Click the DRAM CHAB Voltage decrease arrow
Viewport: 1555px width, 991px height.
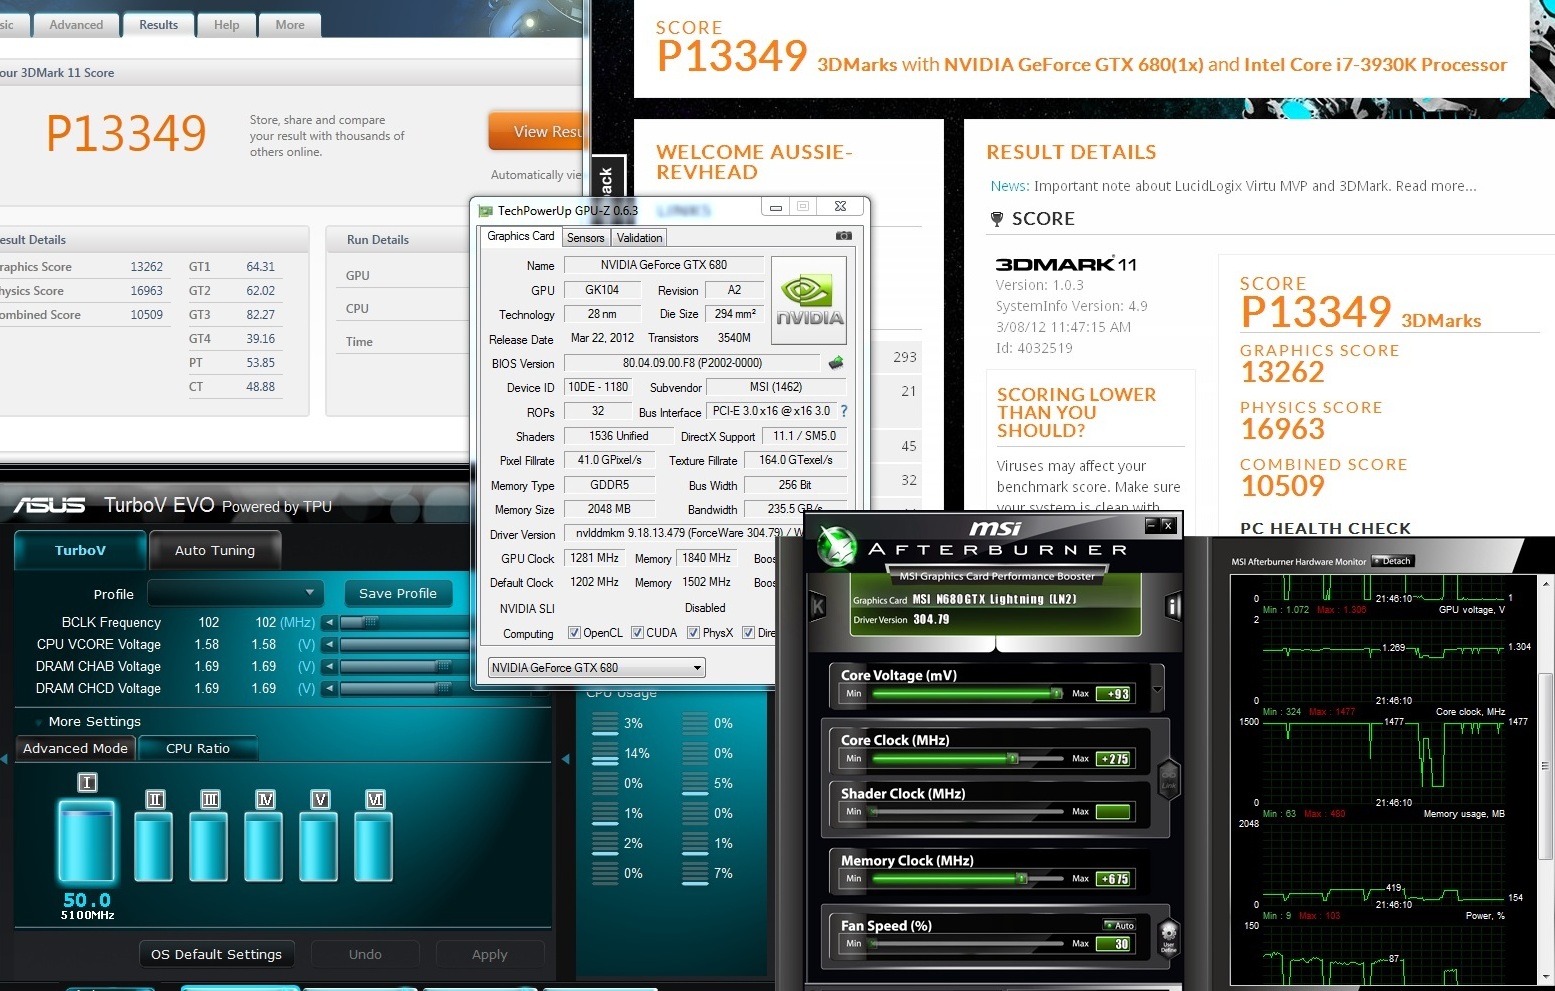click(329, 666)
